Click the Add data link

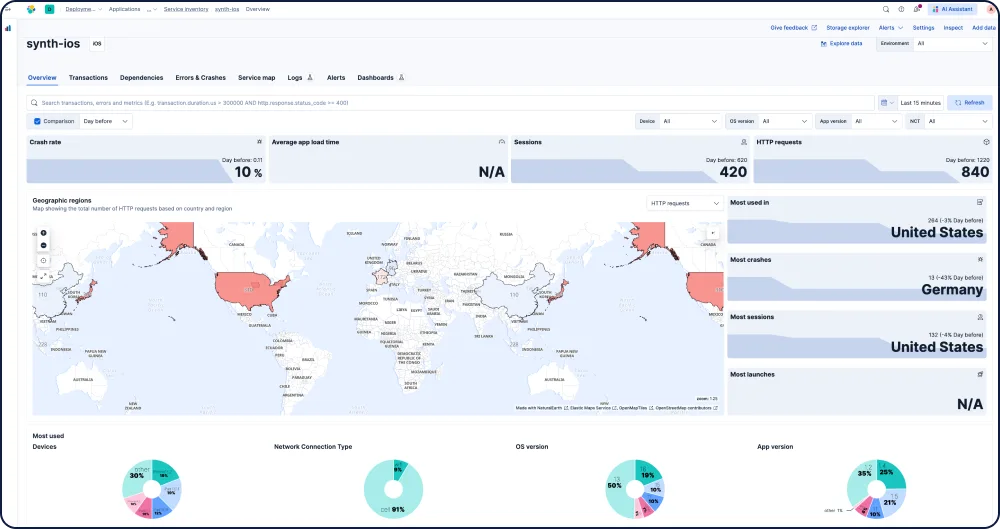pos(983,28)
